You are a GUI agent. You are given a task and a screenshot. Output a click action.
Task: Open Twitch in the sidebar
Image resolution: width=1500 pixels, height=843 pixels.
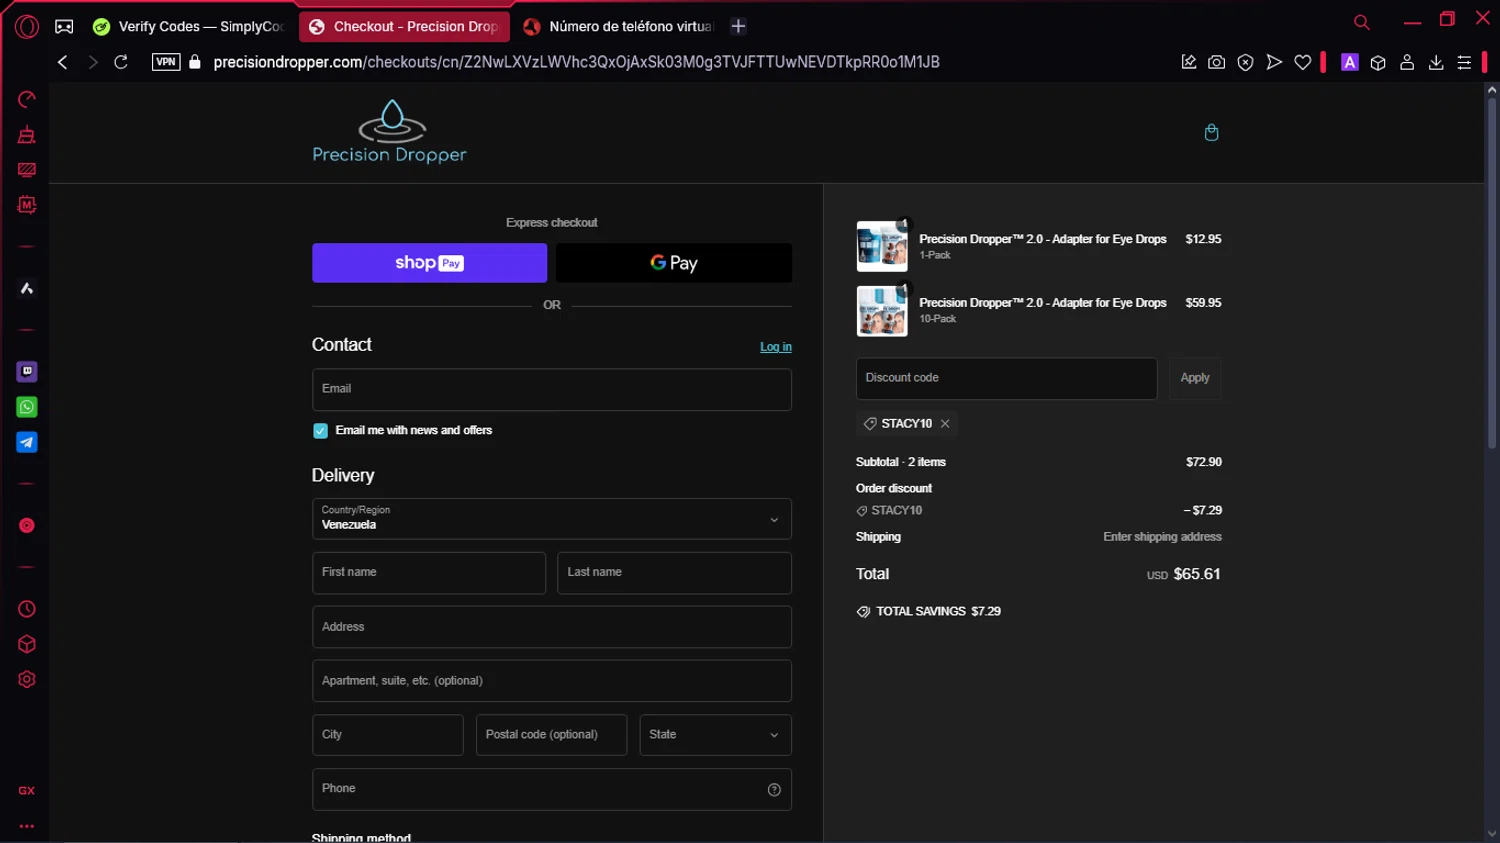(27, 372)
